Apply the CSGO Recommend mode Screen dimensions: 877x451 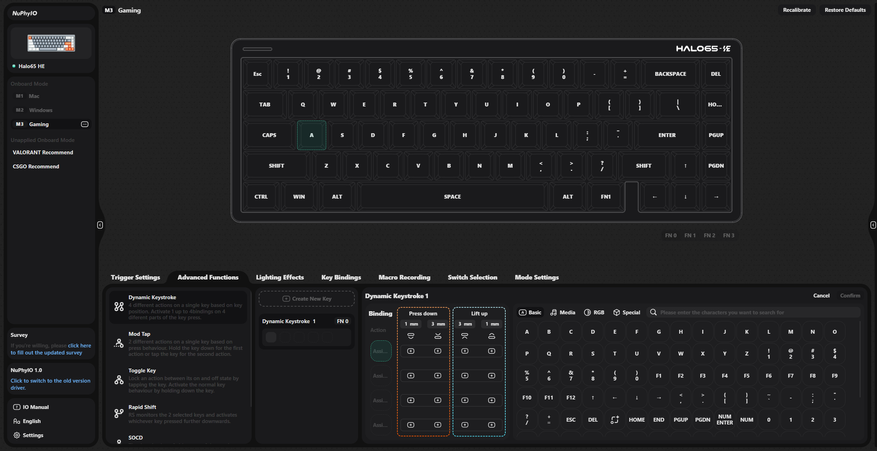(x=36, y=166)
